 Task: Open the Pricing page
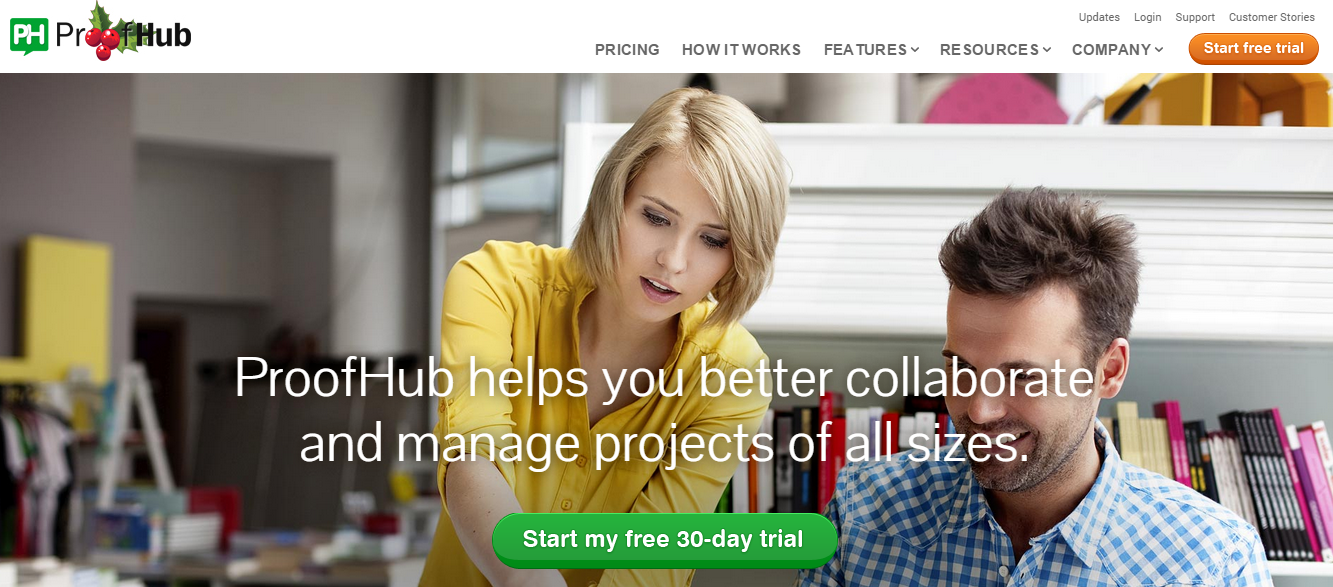[627, 50]
